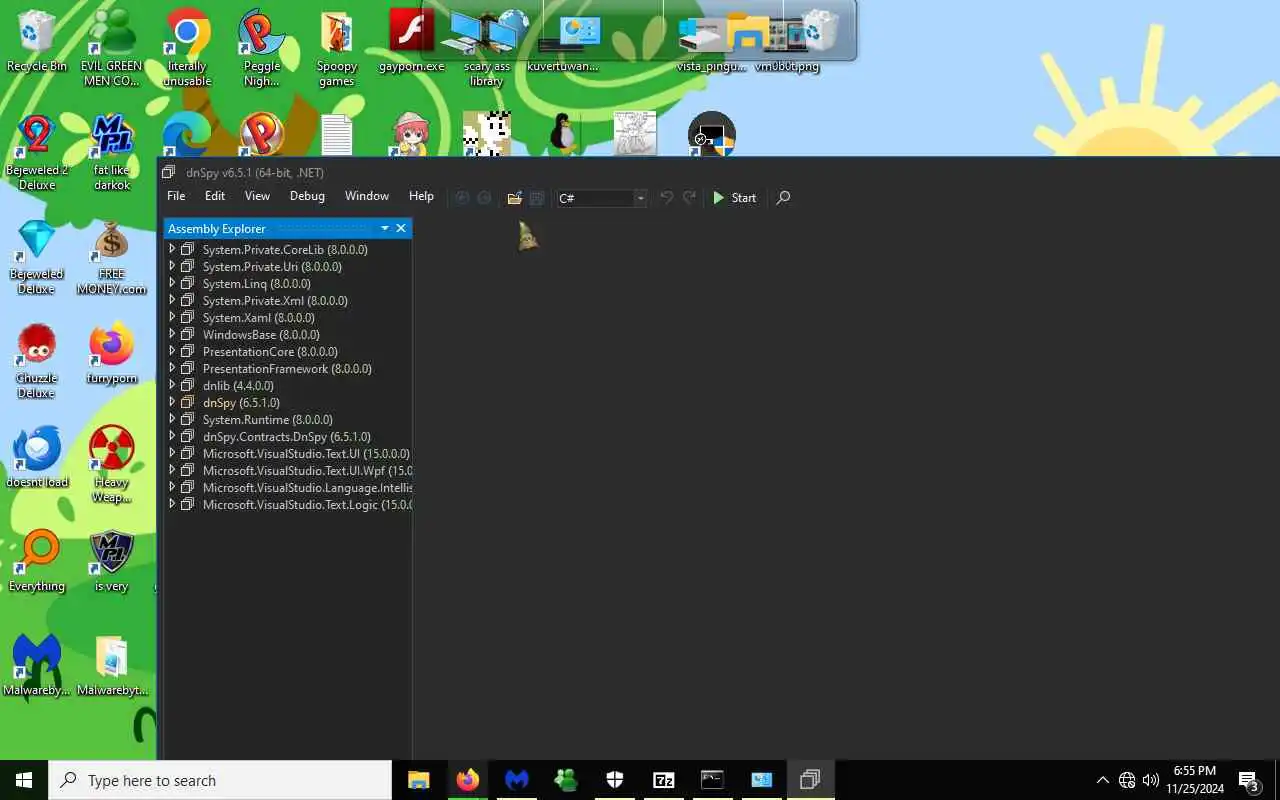This screenshot has width=1280, height=800.
Task: Select dnSpy.Contracts.DnSpy (6.5.1.0) row
Action: click(288, 436)
